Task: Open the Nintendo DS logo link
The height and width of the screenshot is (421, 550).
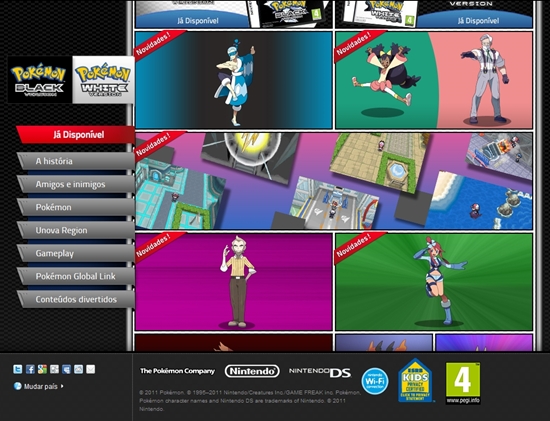Action: click(320, 372)
